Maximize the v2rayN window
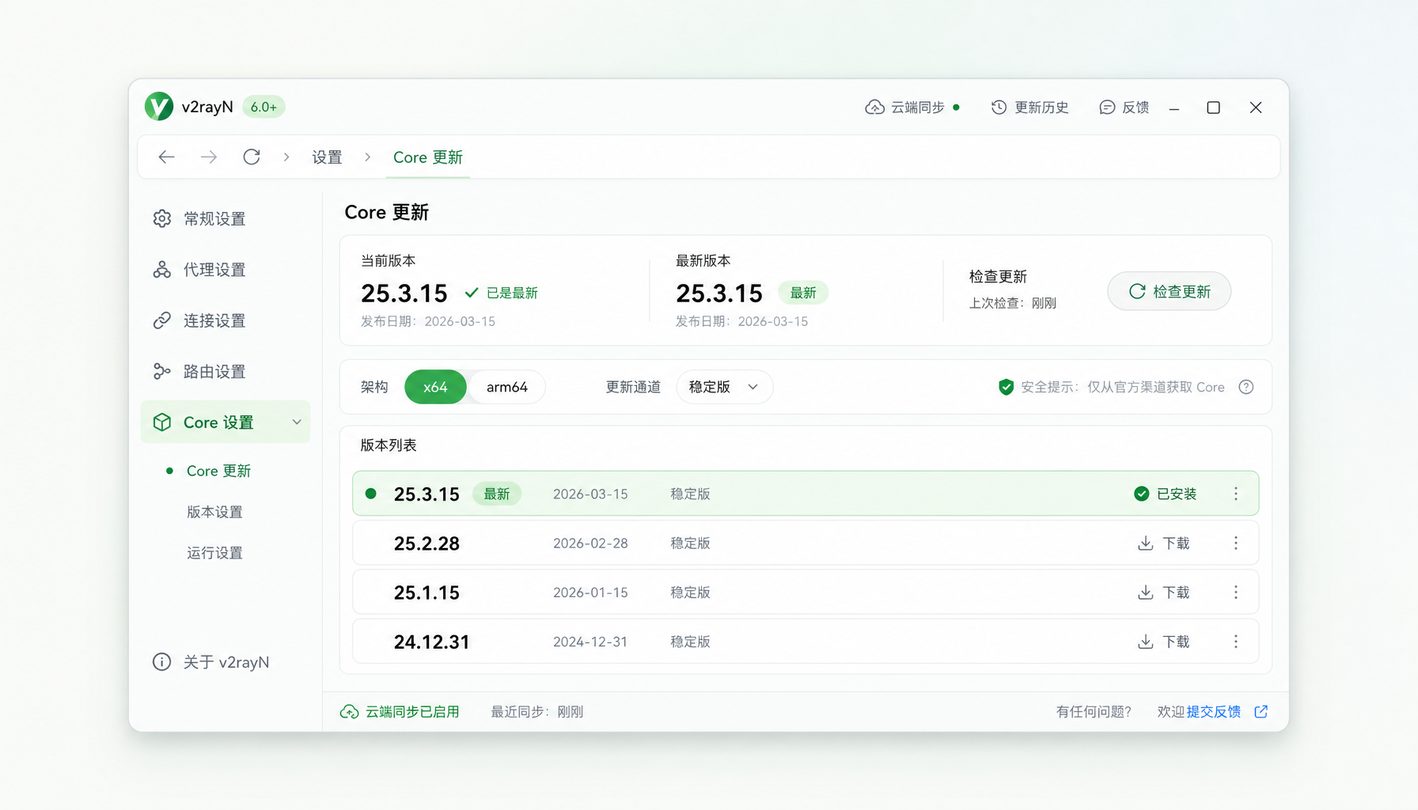1418x810 pixels. tap(1213, 107)
